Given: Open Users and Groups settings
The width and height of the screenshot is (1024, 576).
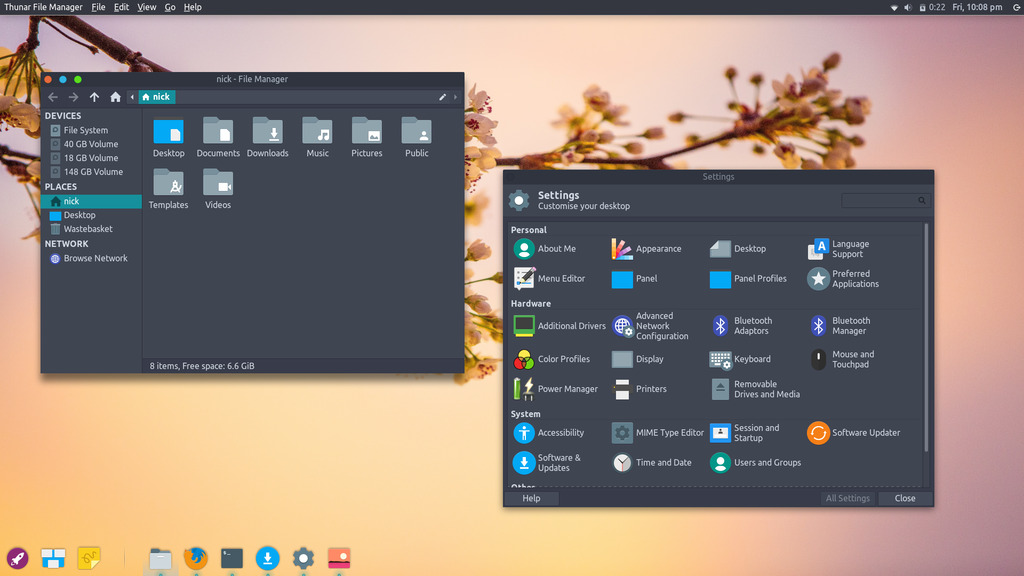Looking at the screenshot, I should [x=755, y=462].
